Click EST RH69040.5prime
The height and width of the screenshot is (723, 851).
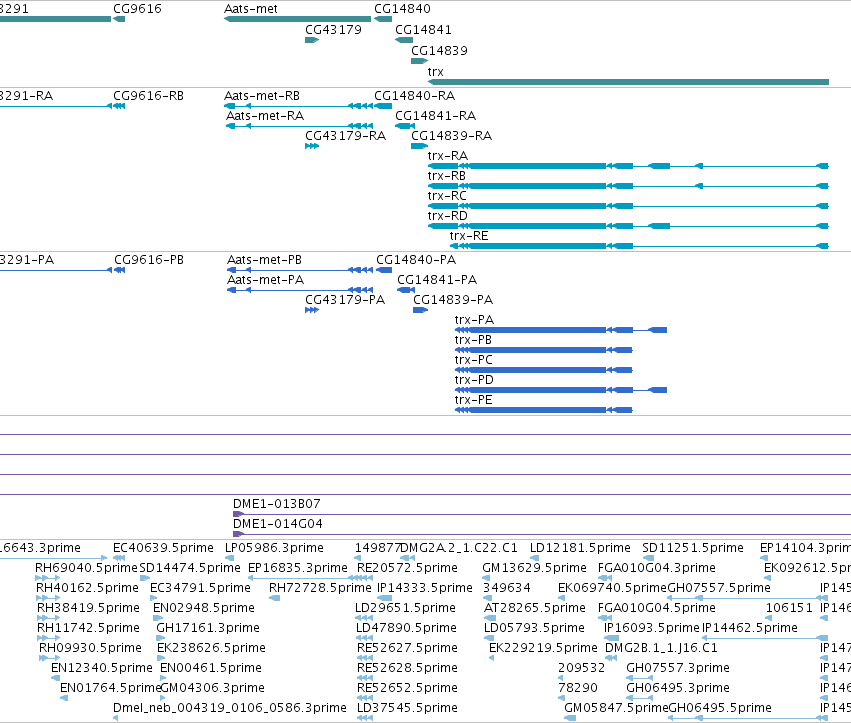(x=86, y=568)
